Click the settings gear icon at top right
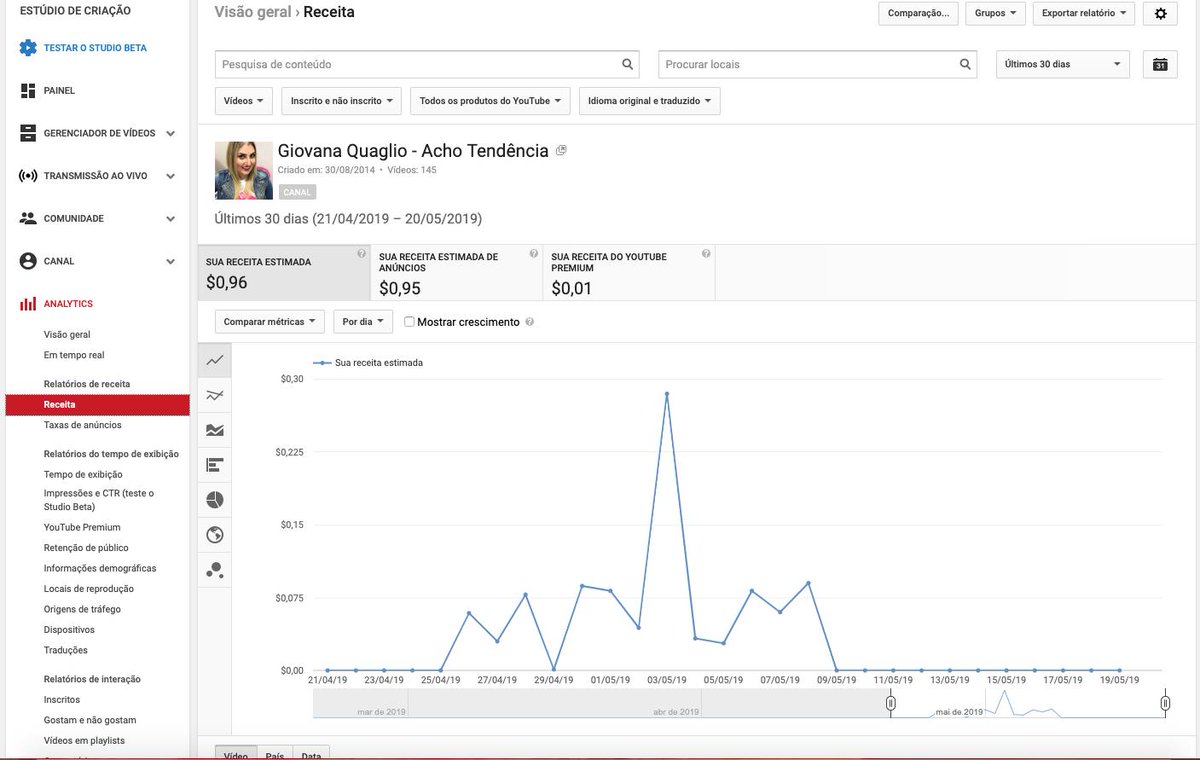 point(1160,14)
